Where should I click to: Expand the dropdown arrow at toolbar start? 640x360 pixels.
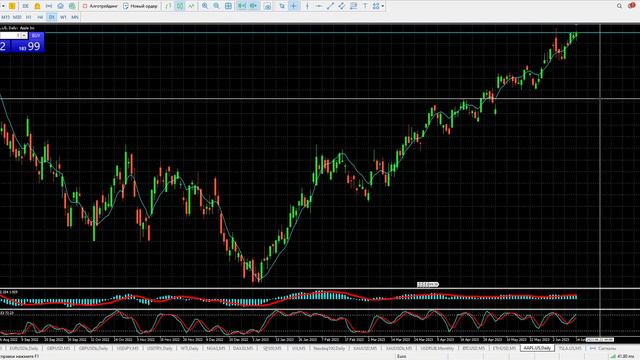[x=3, y=6]
